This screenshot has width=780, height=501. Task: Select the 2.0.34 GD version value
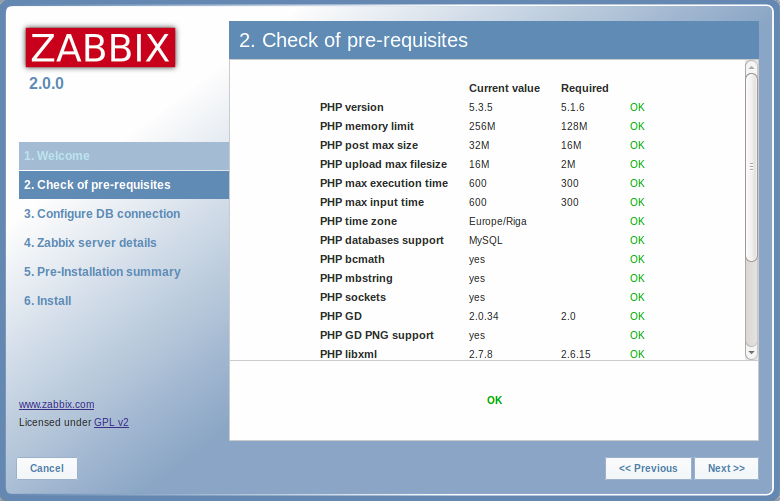point(484,316)
